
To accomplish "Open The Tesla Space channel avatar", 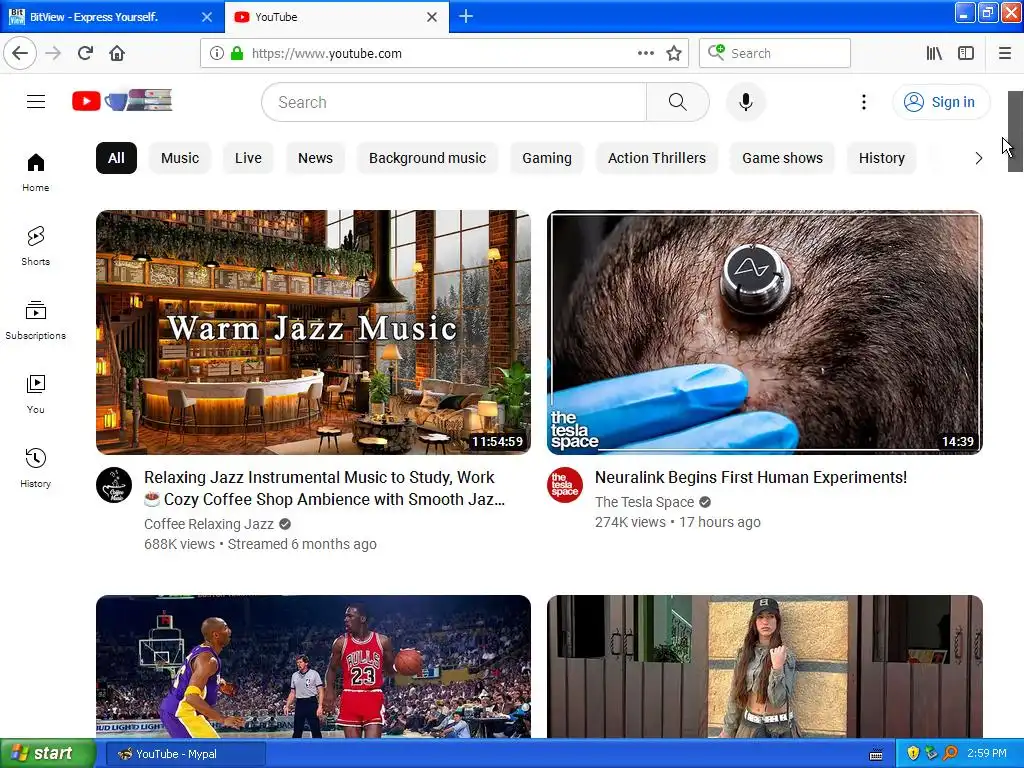I will click(x=565, y=485).
